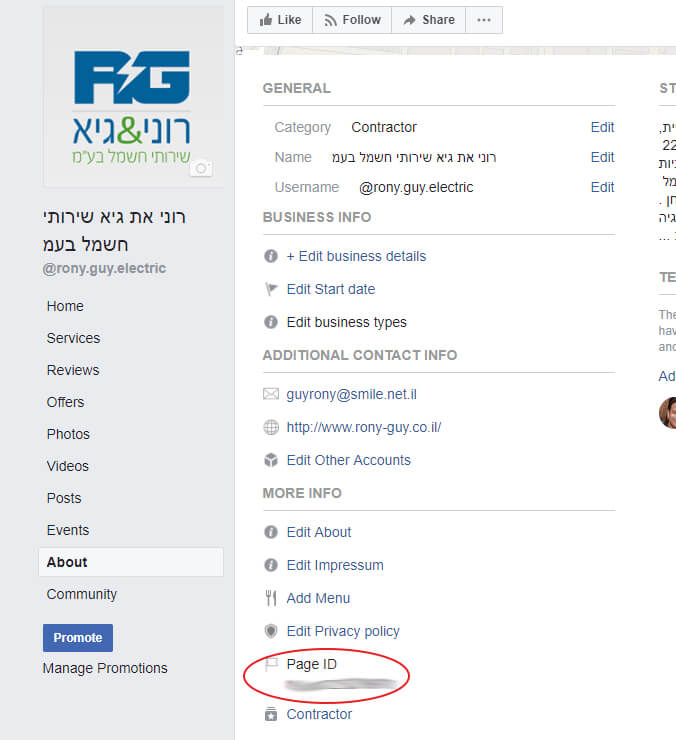Edit the page Name field
This screenshot has height=740, width=676.
602,157
